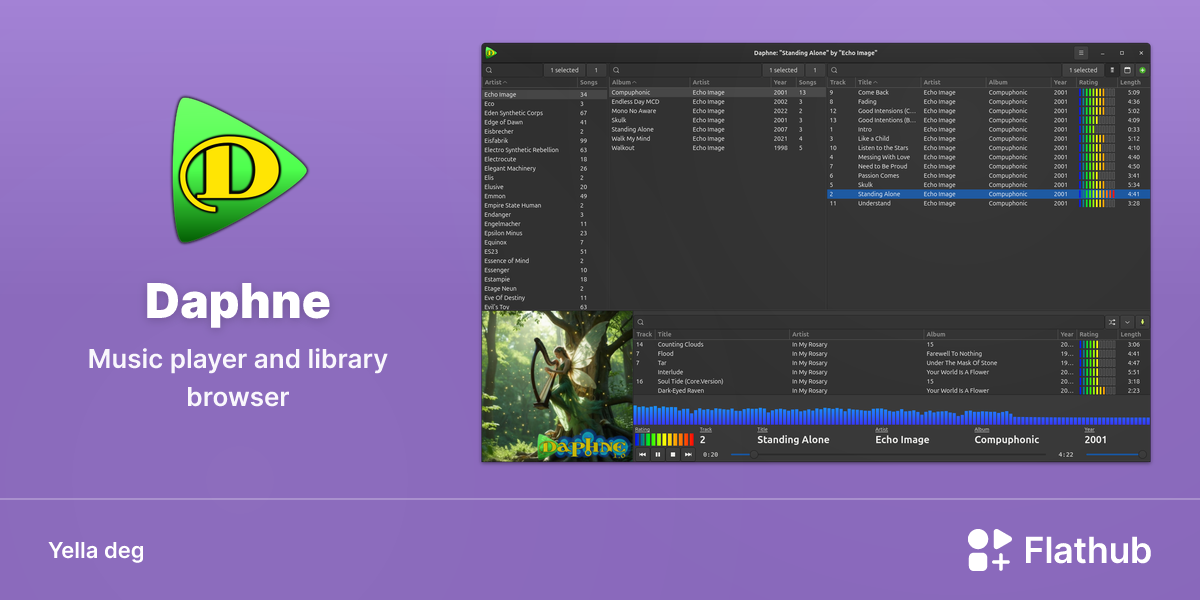Set rating on the now-playing rainbow rating bar
The height and width of the screenshot is (600, 1200).
664,439
